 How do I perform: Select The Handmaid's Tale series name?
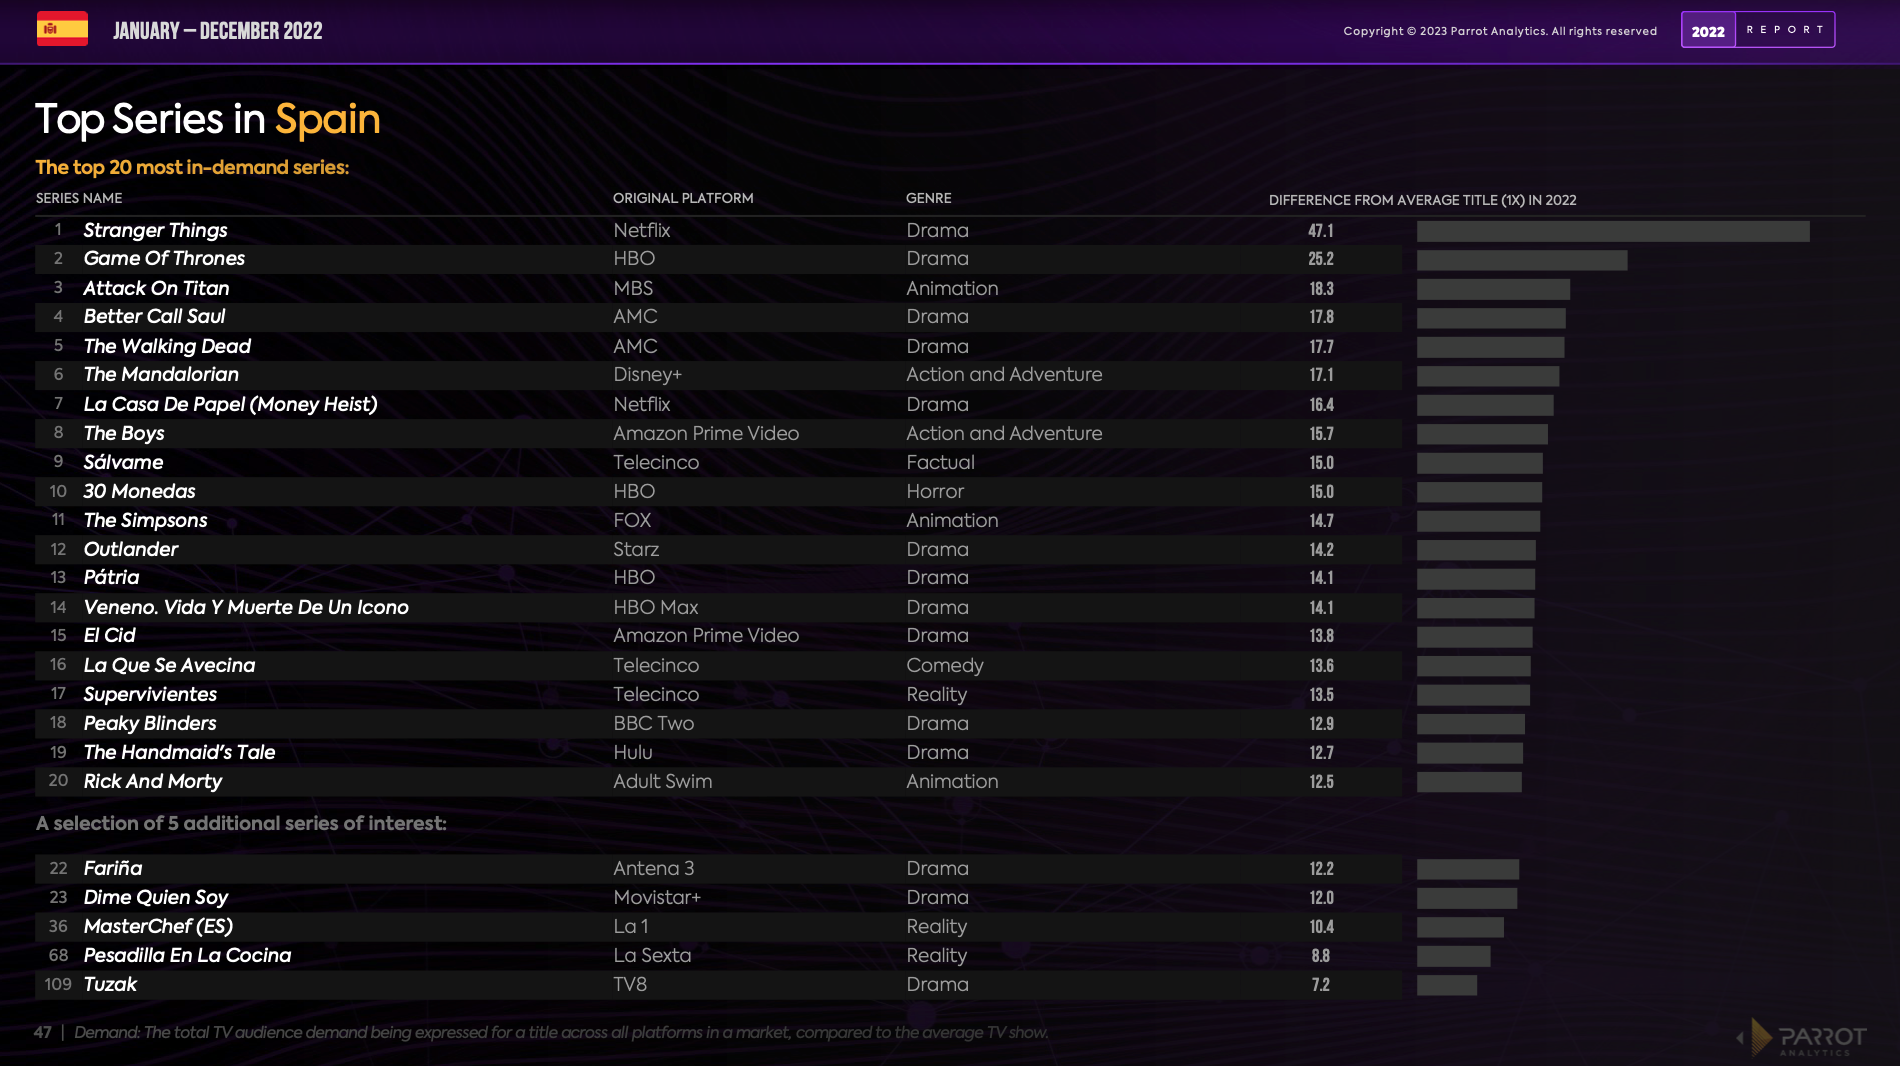coord(180,752)
